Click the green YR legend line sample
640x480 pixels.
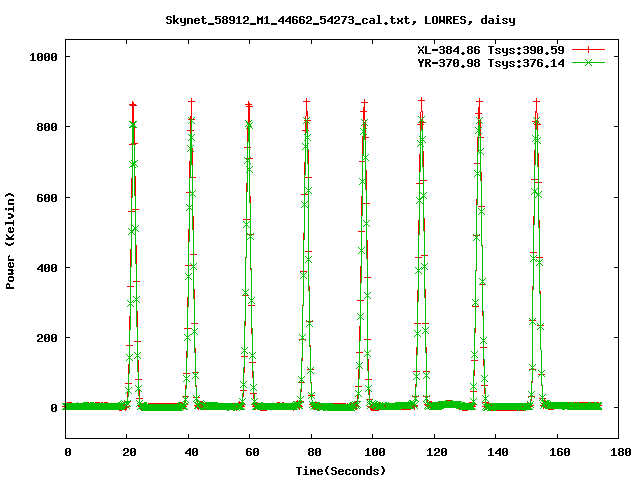tap(588, 62)
